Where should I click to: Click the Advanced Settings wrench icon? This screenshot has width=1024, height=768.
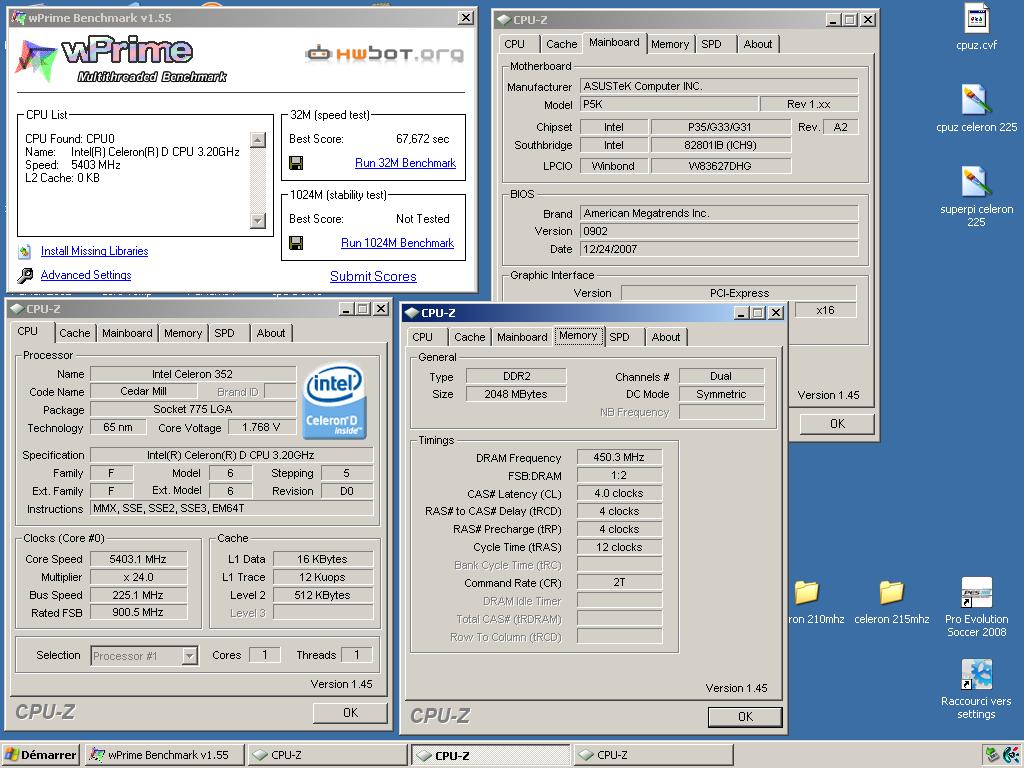point(25,275)
